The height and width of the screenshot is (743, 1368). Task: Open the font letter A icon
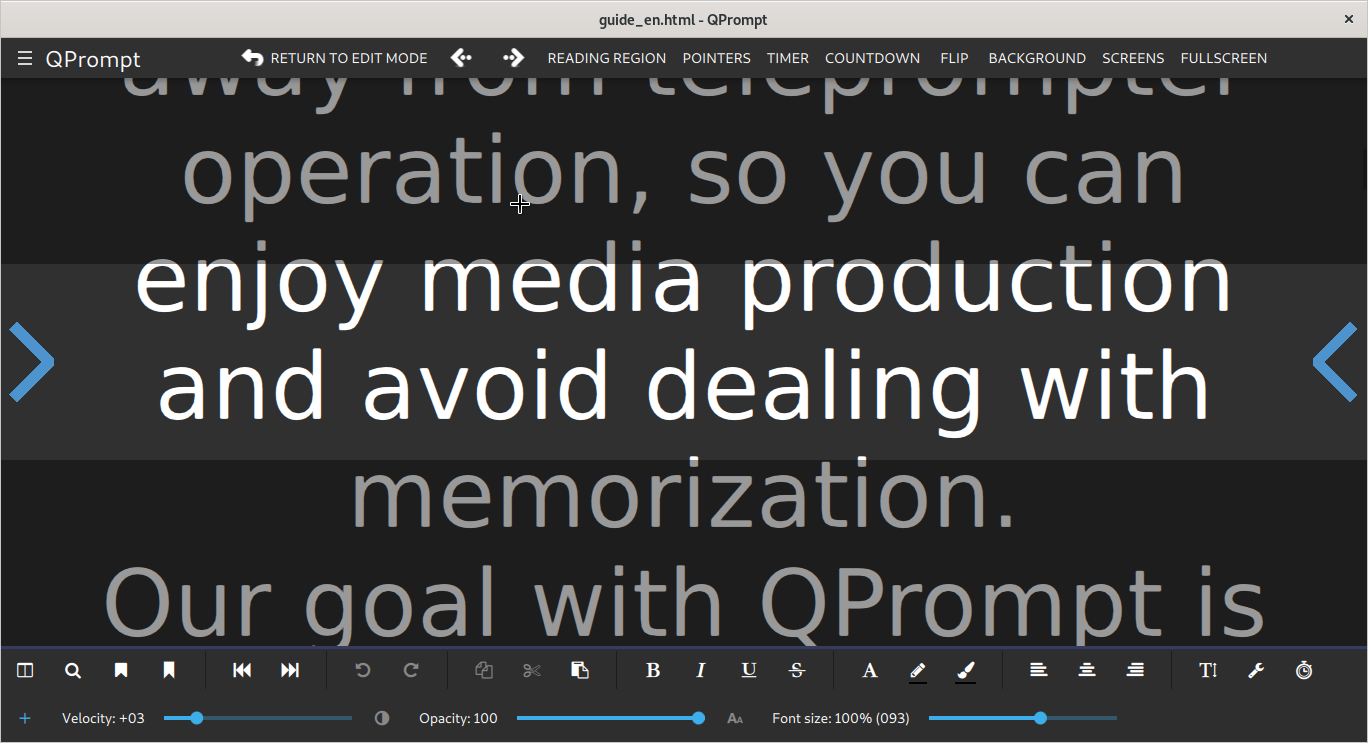click(870, 670)
